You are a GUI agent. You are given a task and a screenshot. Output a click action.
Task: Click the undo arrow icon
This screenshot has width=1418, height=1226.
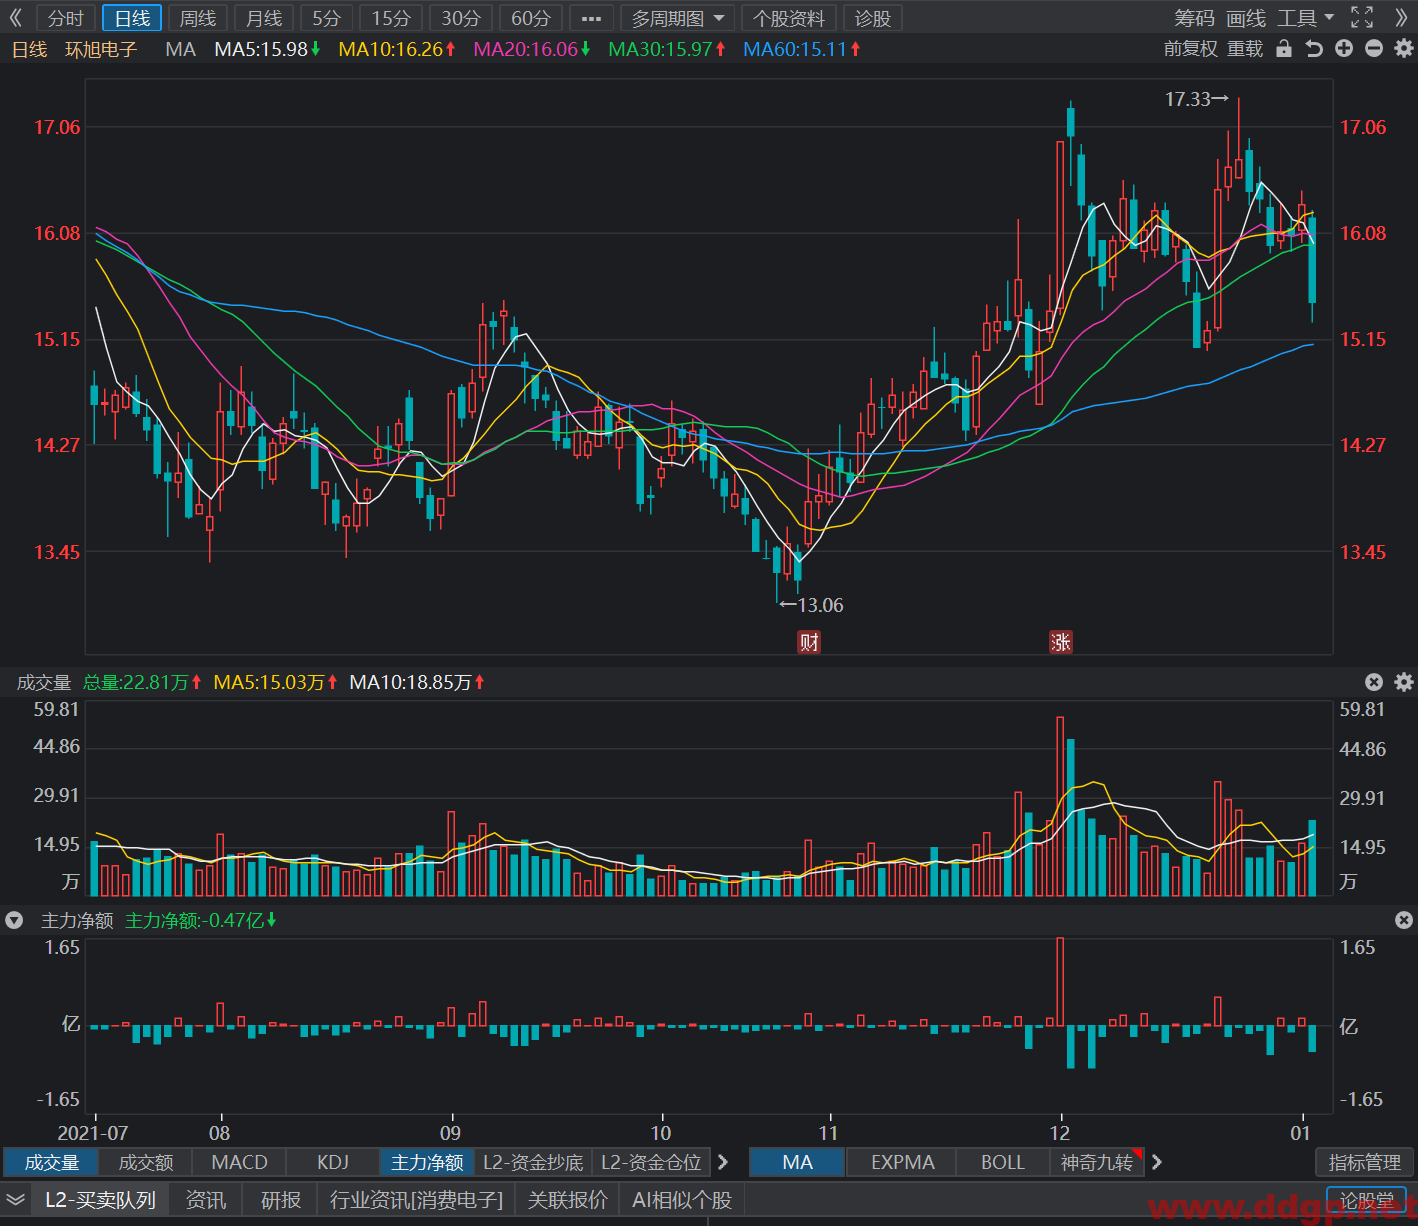[1314, 48]
